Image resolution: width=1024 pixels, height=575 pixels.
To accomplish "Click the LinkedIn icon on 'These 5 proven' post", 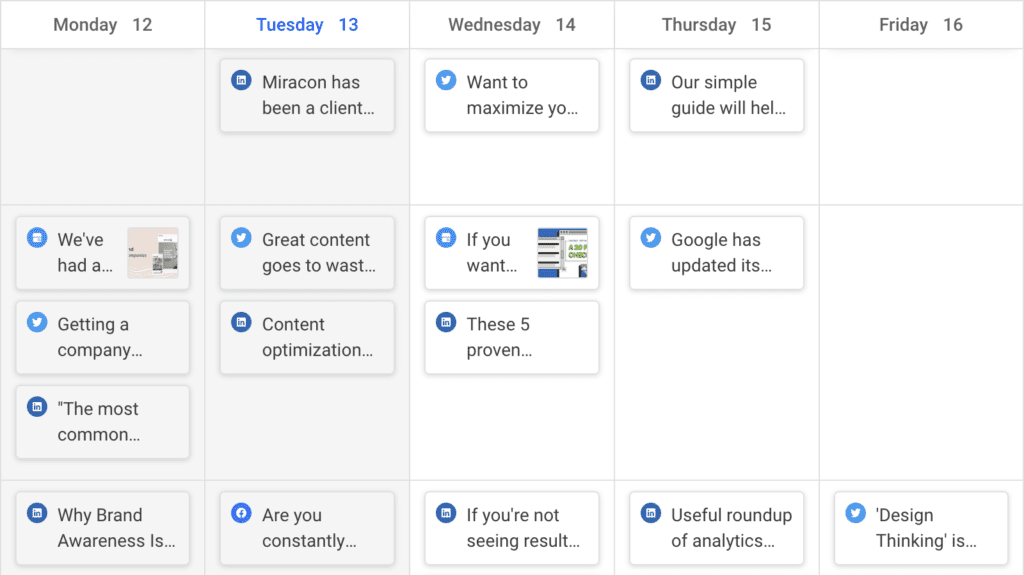I will 446,322.
